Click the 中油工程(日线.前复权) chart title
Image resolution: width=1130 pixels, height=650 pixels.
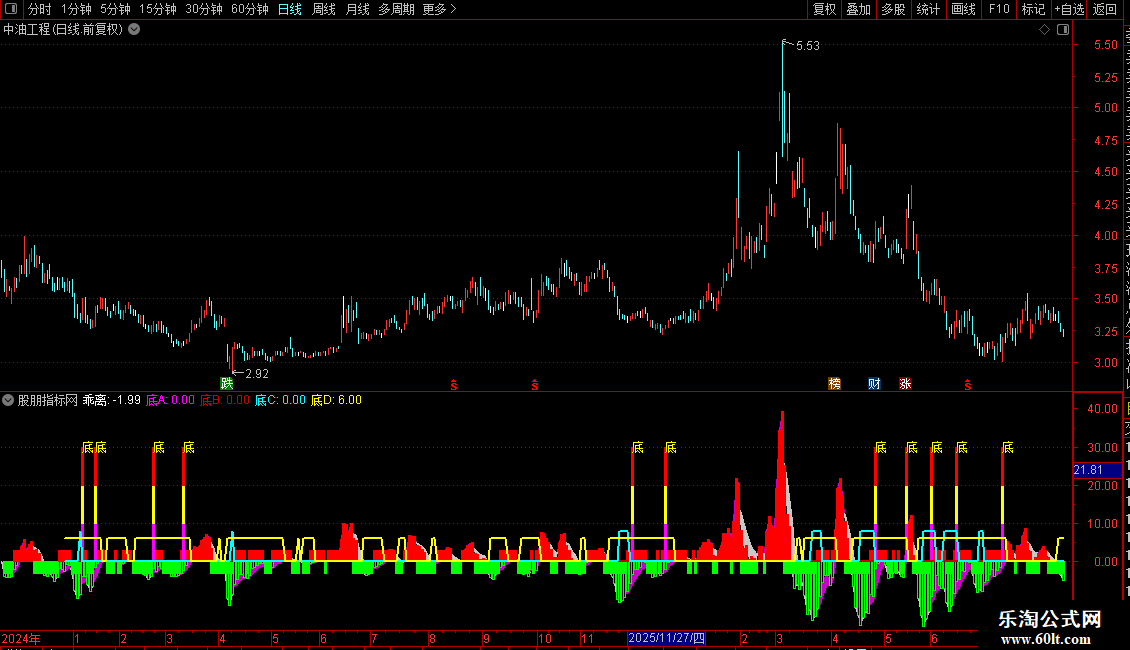(x=63, y=30)
